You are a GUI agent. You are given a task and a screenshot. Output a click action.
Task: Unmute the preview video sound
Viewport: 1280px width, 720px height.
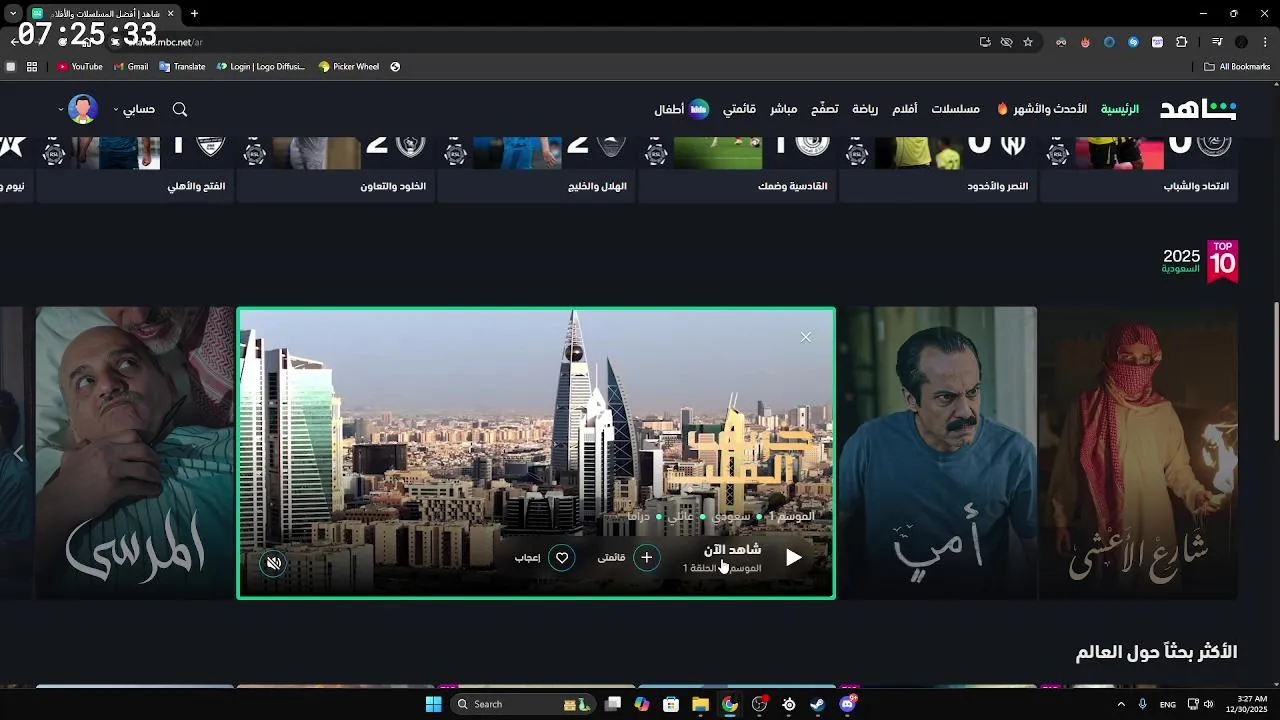(x=273, y=563)
